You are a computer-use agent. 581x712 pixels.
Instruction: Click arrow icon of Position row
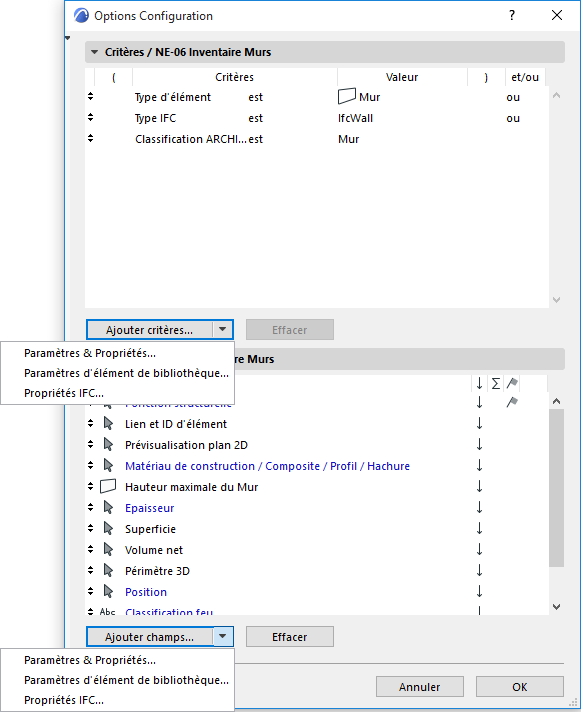pos(108,591)
